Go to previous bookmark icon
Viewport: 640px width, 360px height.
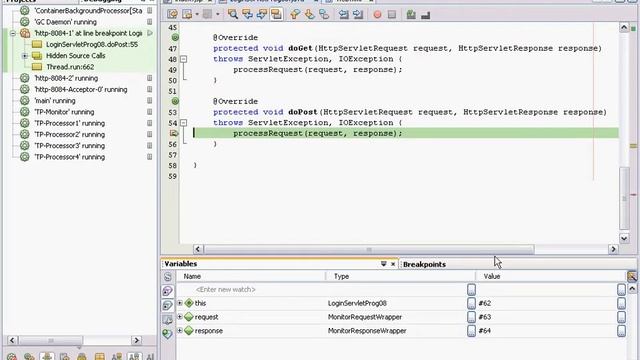click(295, 15)
